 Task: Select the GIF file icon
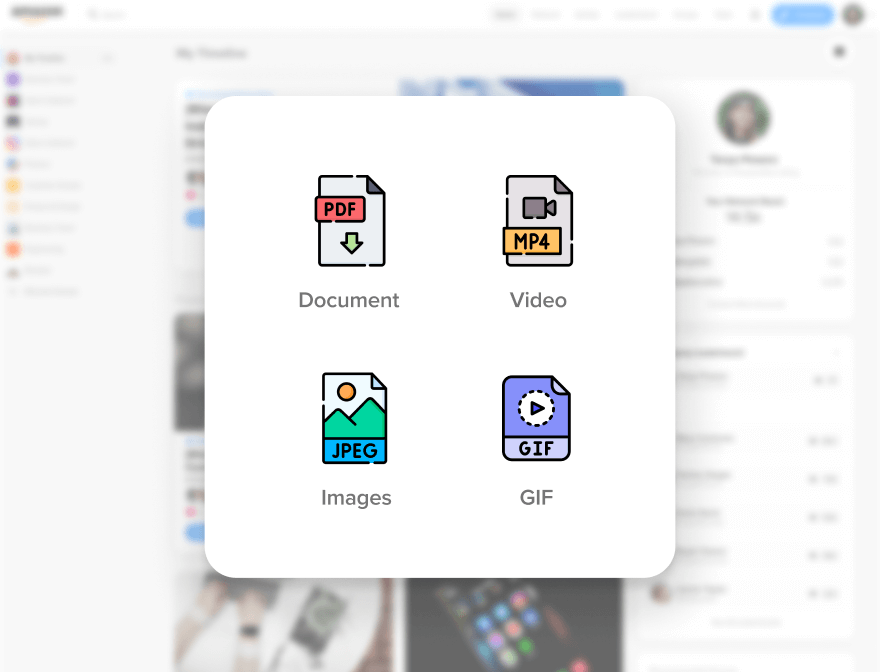tap(536, 418)
